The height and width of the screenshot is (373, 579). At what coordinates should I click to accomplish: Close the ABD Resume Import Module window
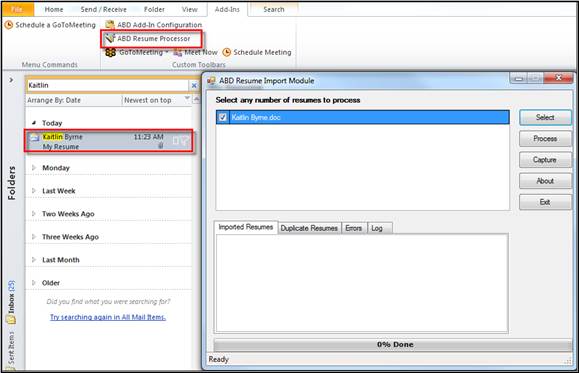tap(558, 78)
